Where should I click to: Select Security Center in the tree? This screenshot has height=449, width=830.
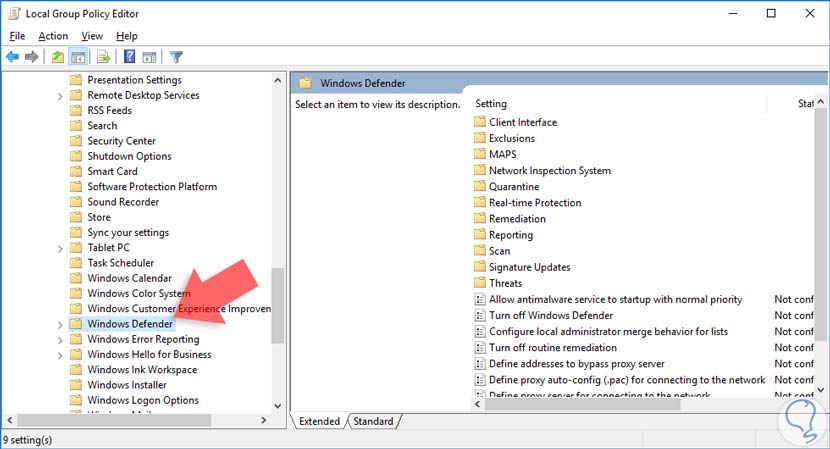[121, 141]
